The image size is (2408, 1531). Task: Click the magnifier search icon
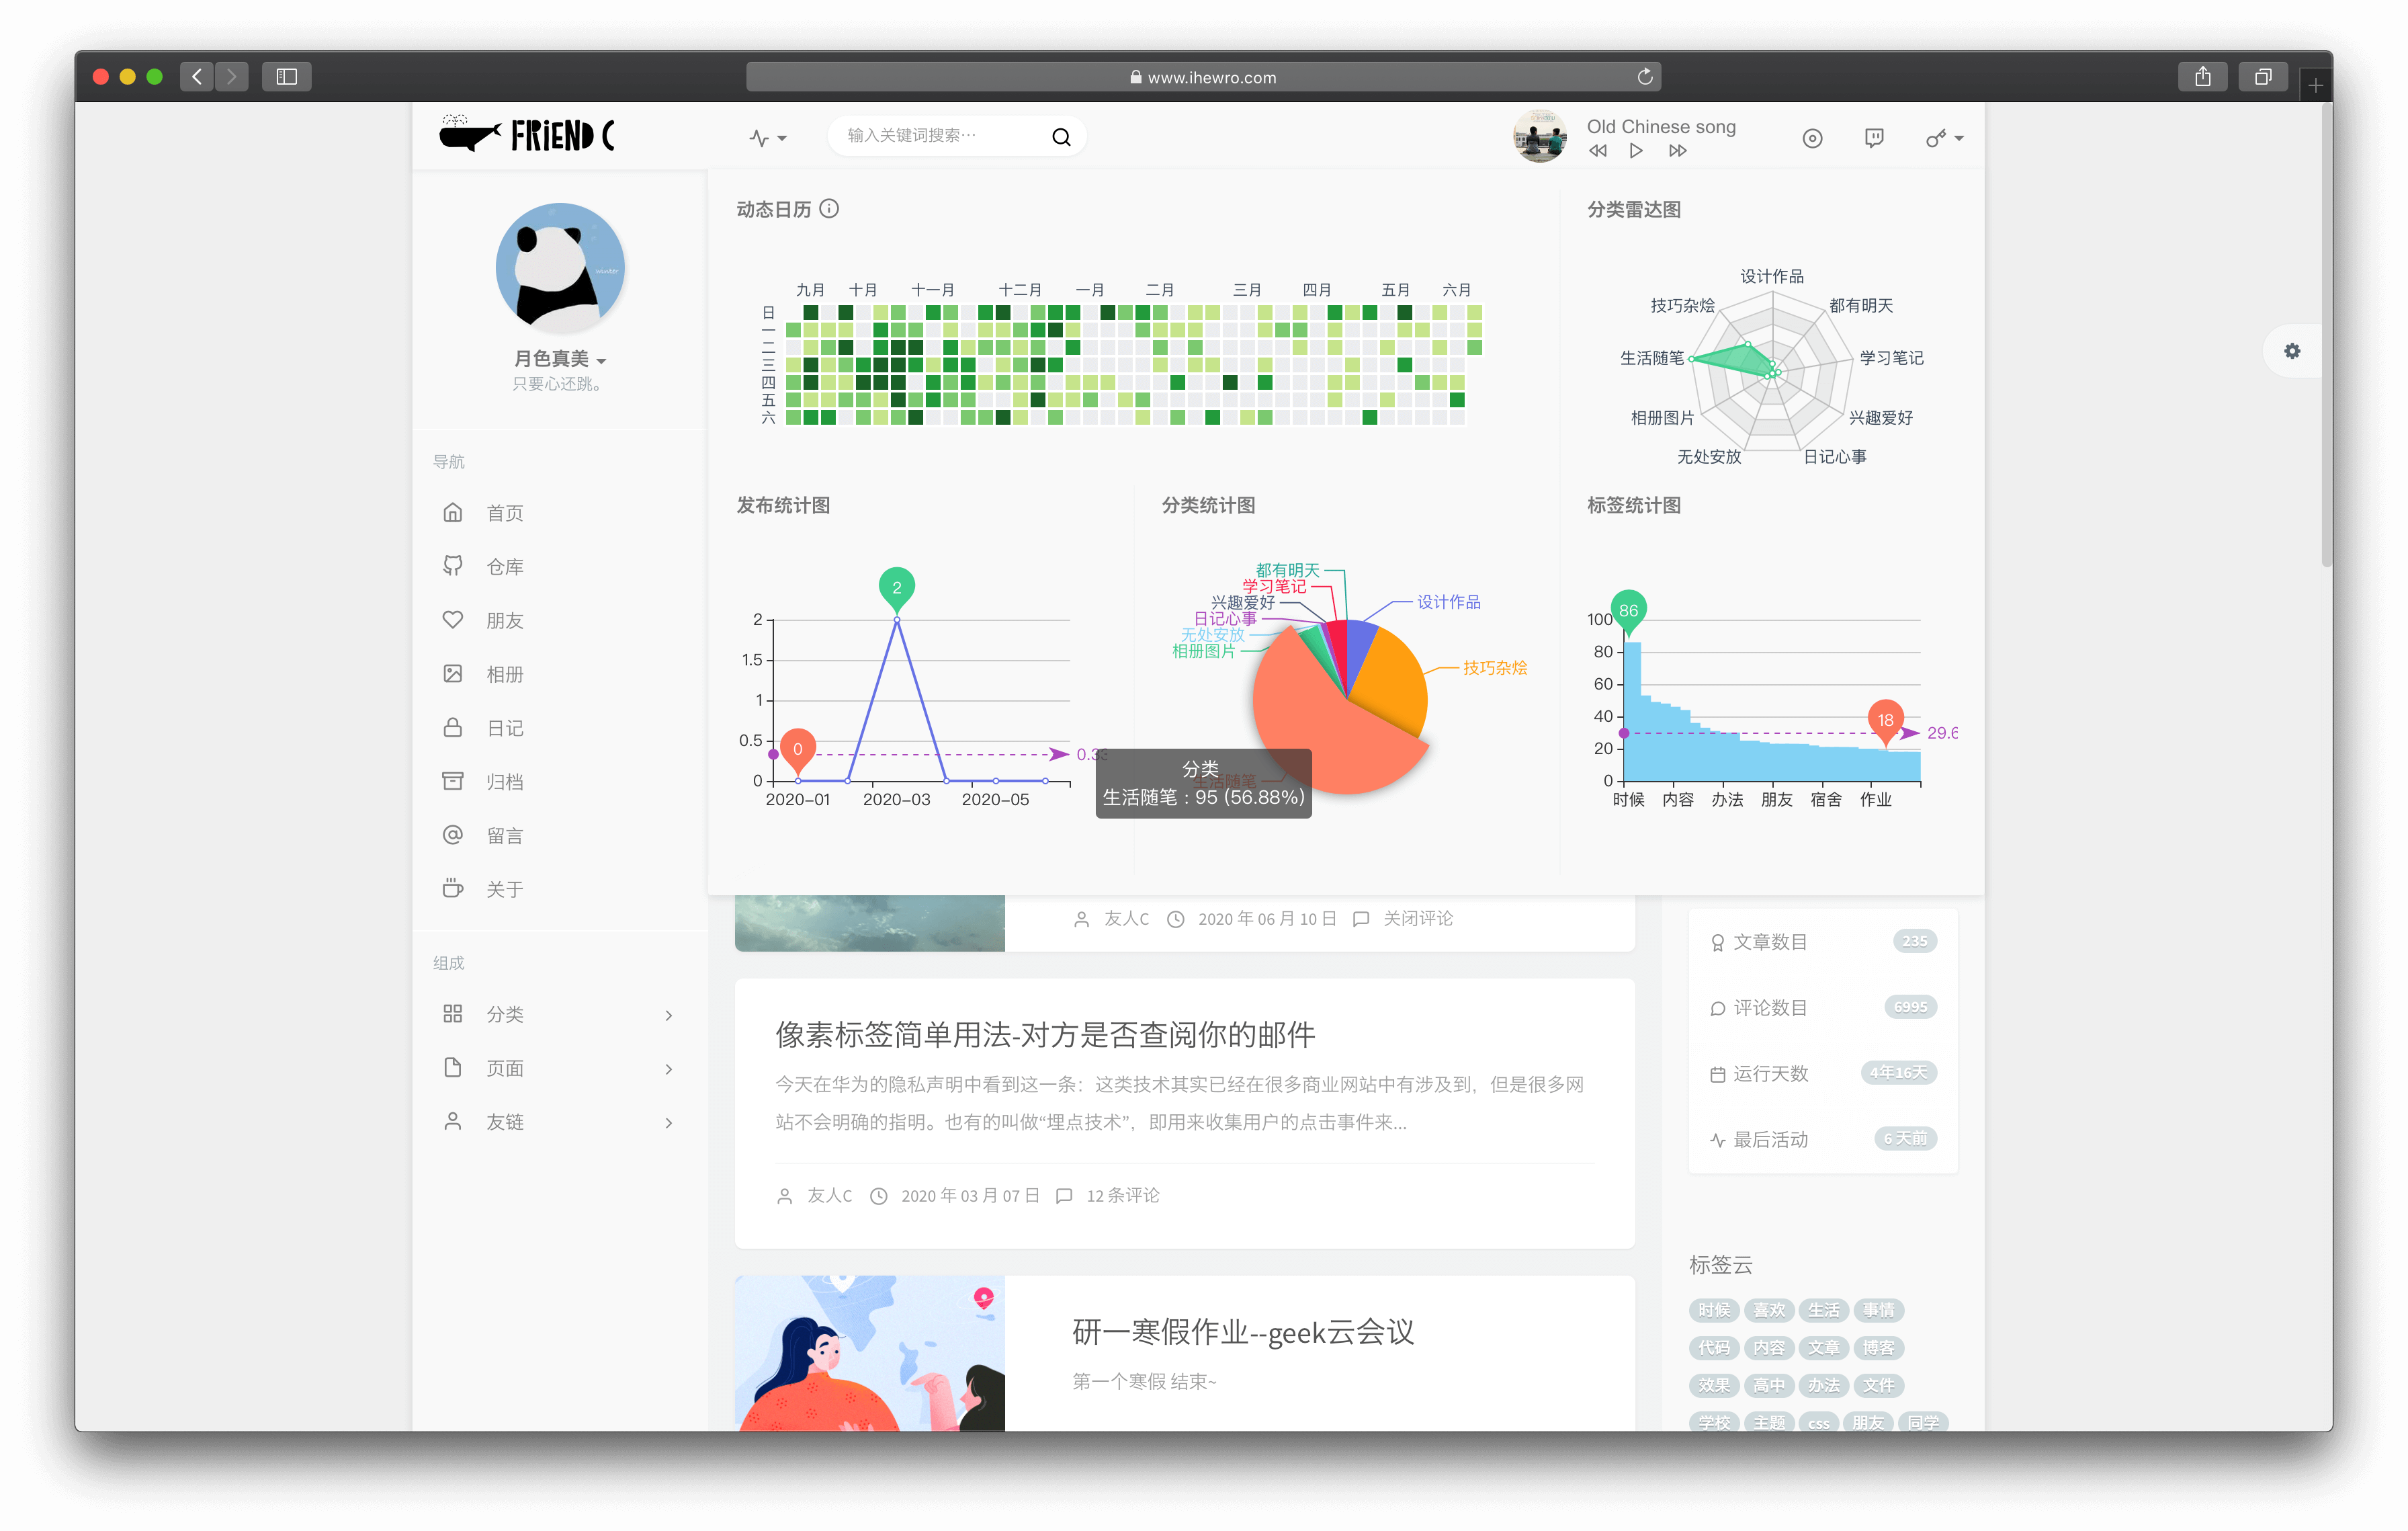[x=1061, y=137]
